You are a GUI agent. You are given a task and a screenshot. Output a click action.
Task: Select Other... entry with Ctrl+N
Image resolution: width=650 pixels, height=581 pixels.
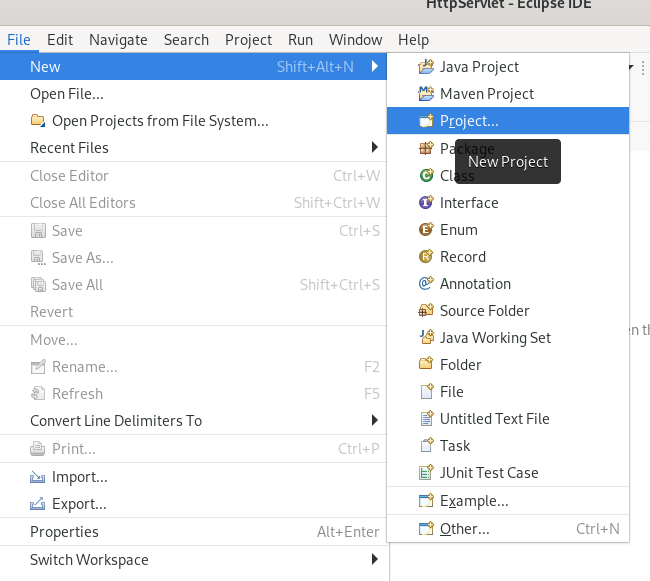tap(508, 528)
